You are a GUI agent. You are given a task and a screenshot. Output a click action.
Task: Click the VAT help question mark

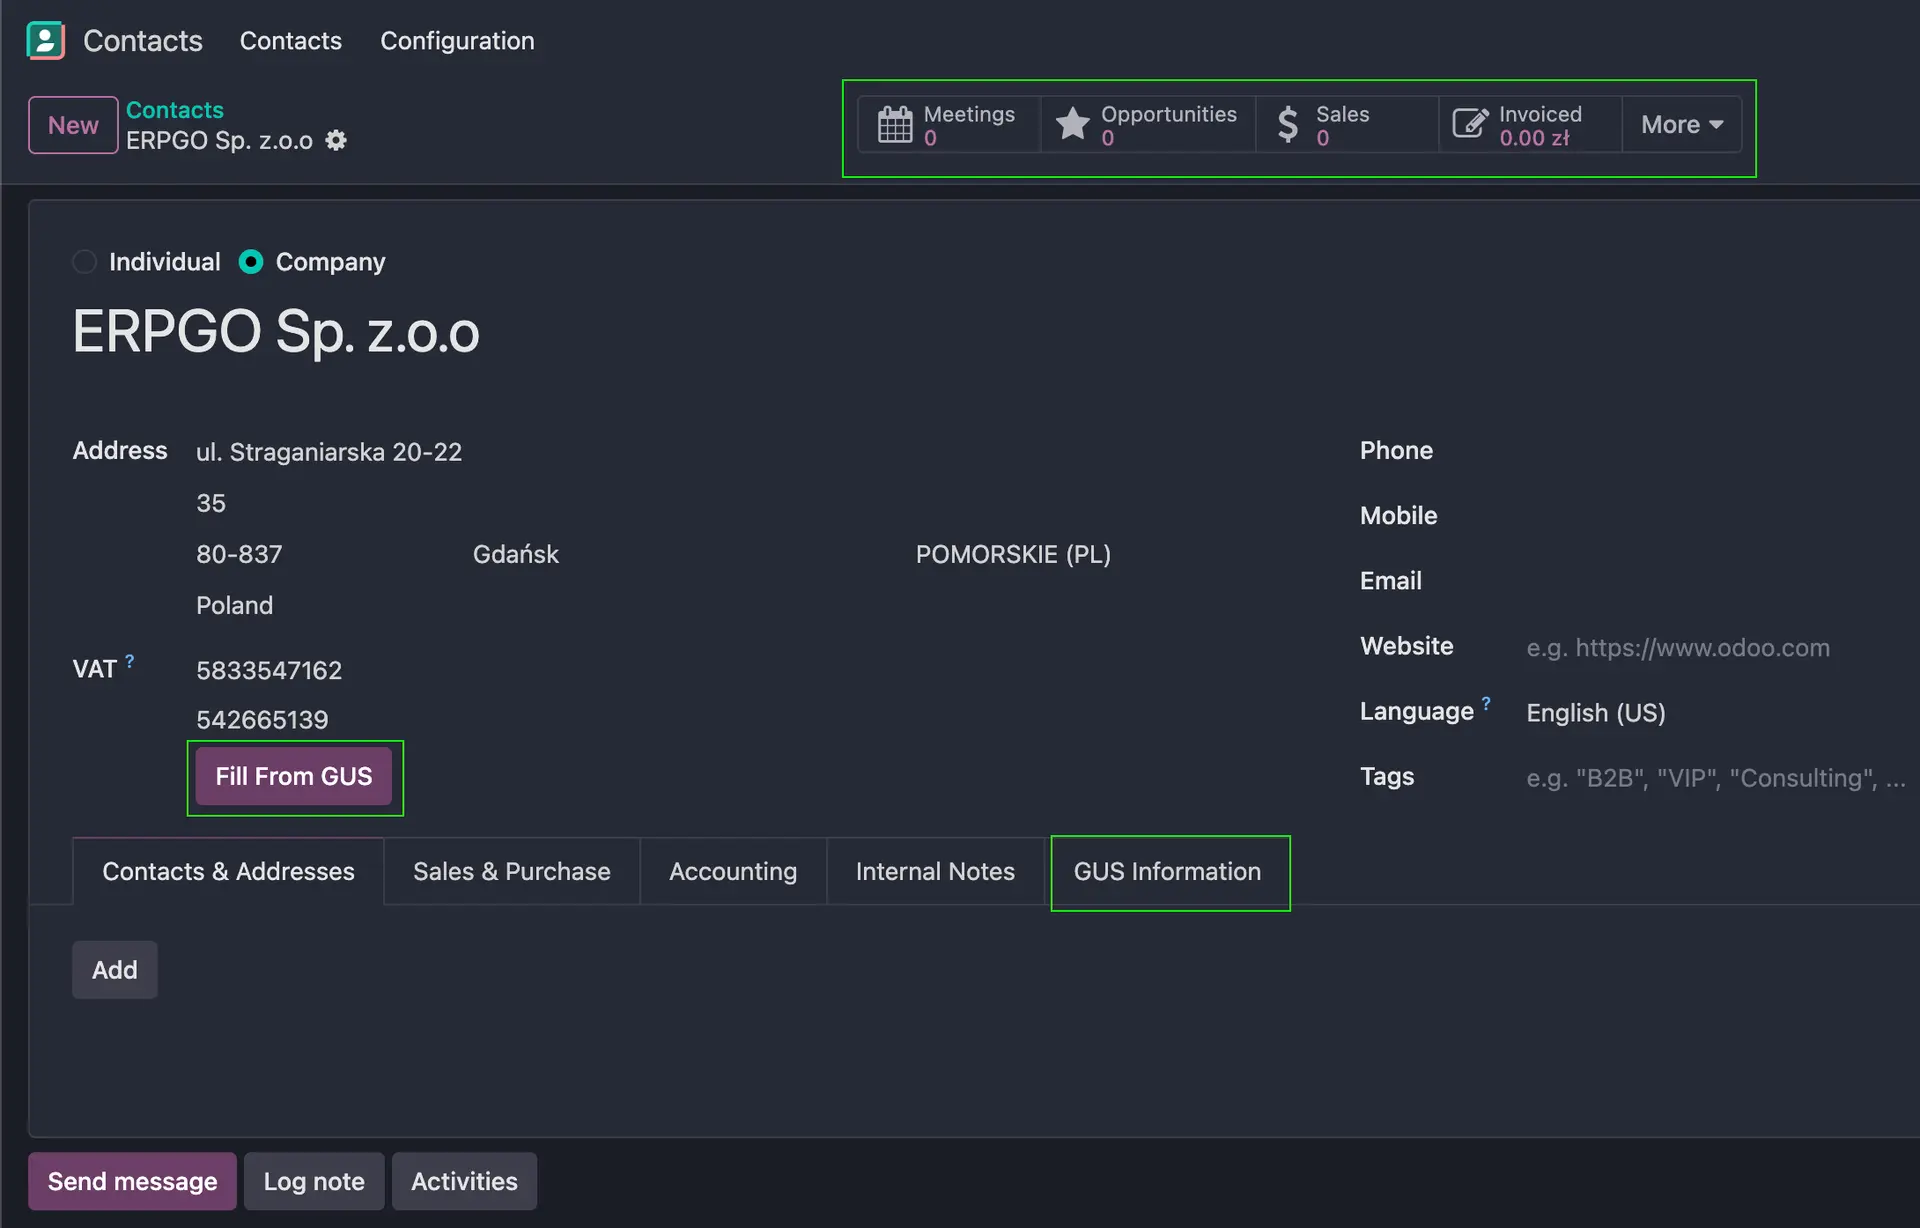(x=130, y=661)
